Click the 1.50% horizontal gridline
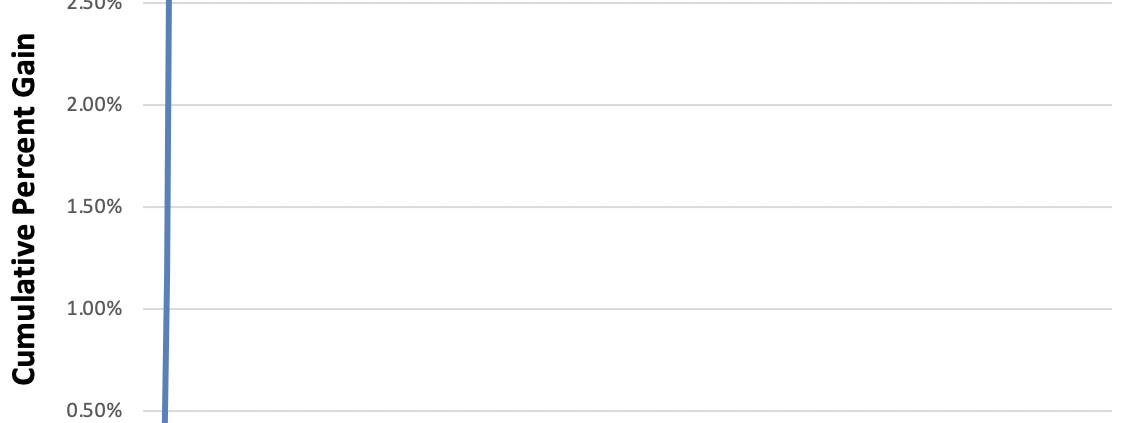1146x423 pixels. click(x=640, y=207)
